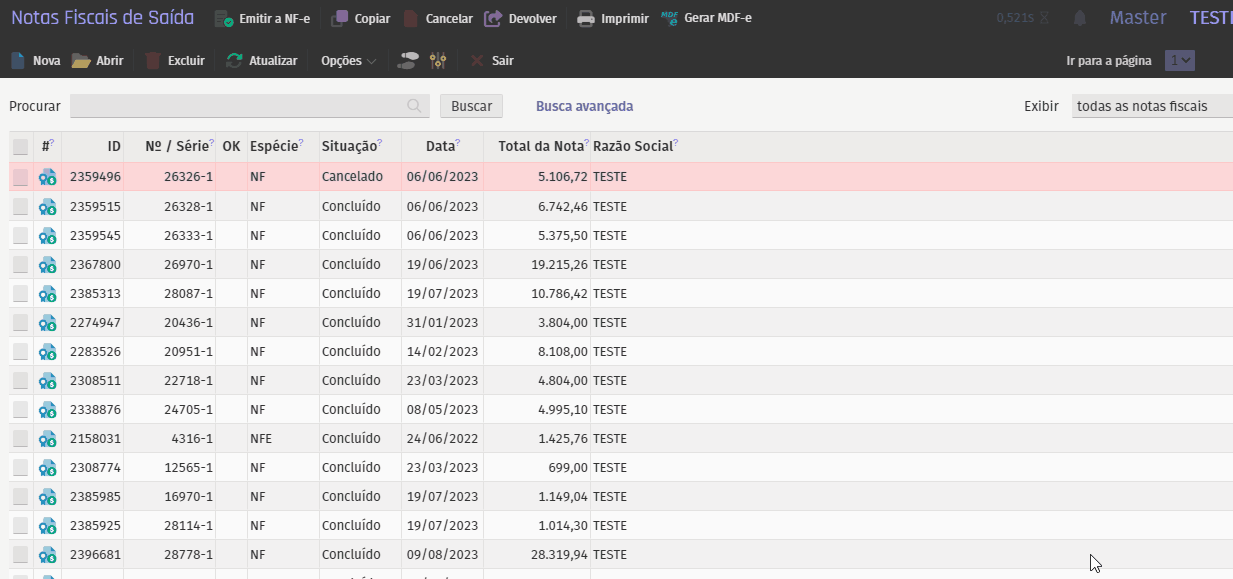Image resolution: width=1233 pixels, height=579 pixels.
Task: Click the row icon for ID 2385313
Action: click(47, 293)
